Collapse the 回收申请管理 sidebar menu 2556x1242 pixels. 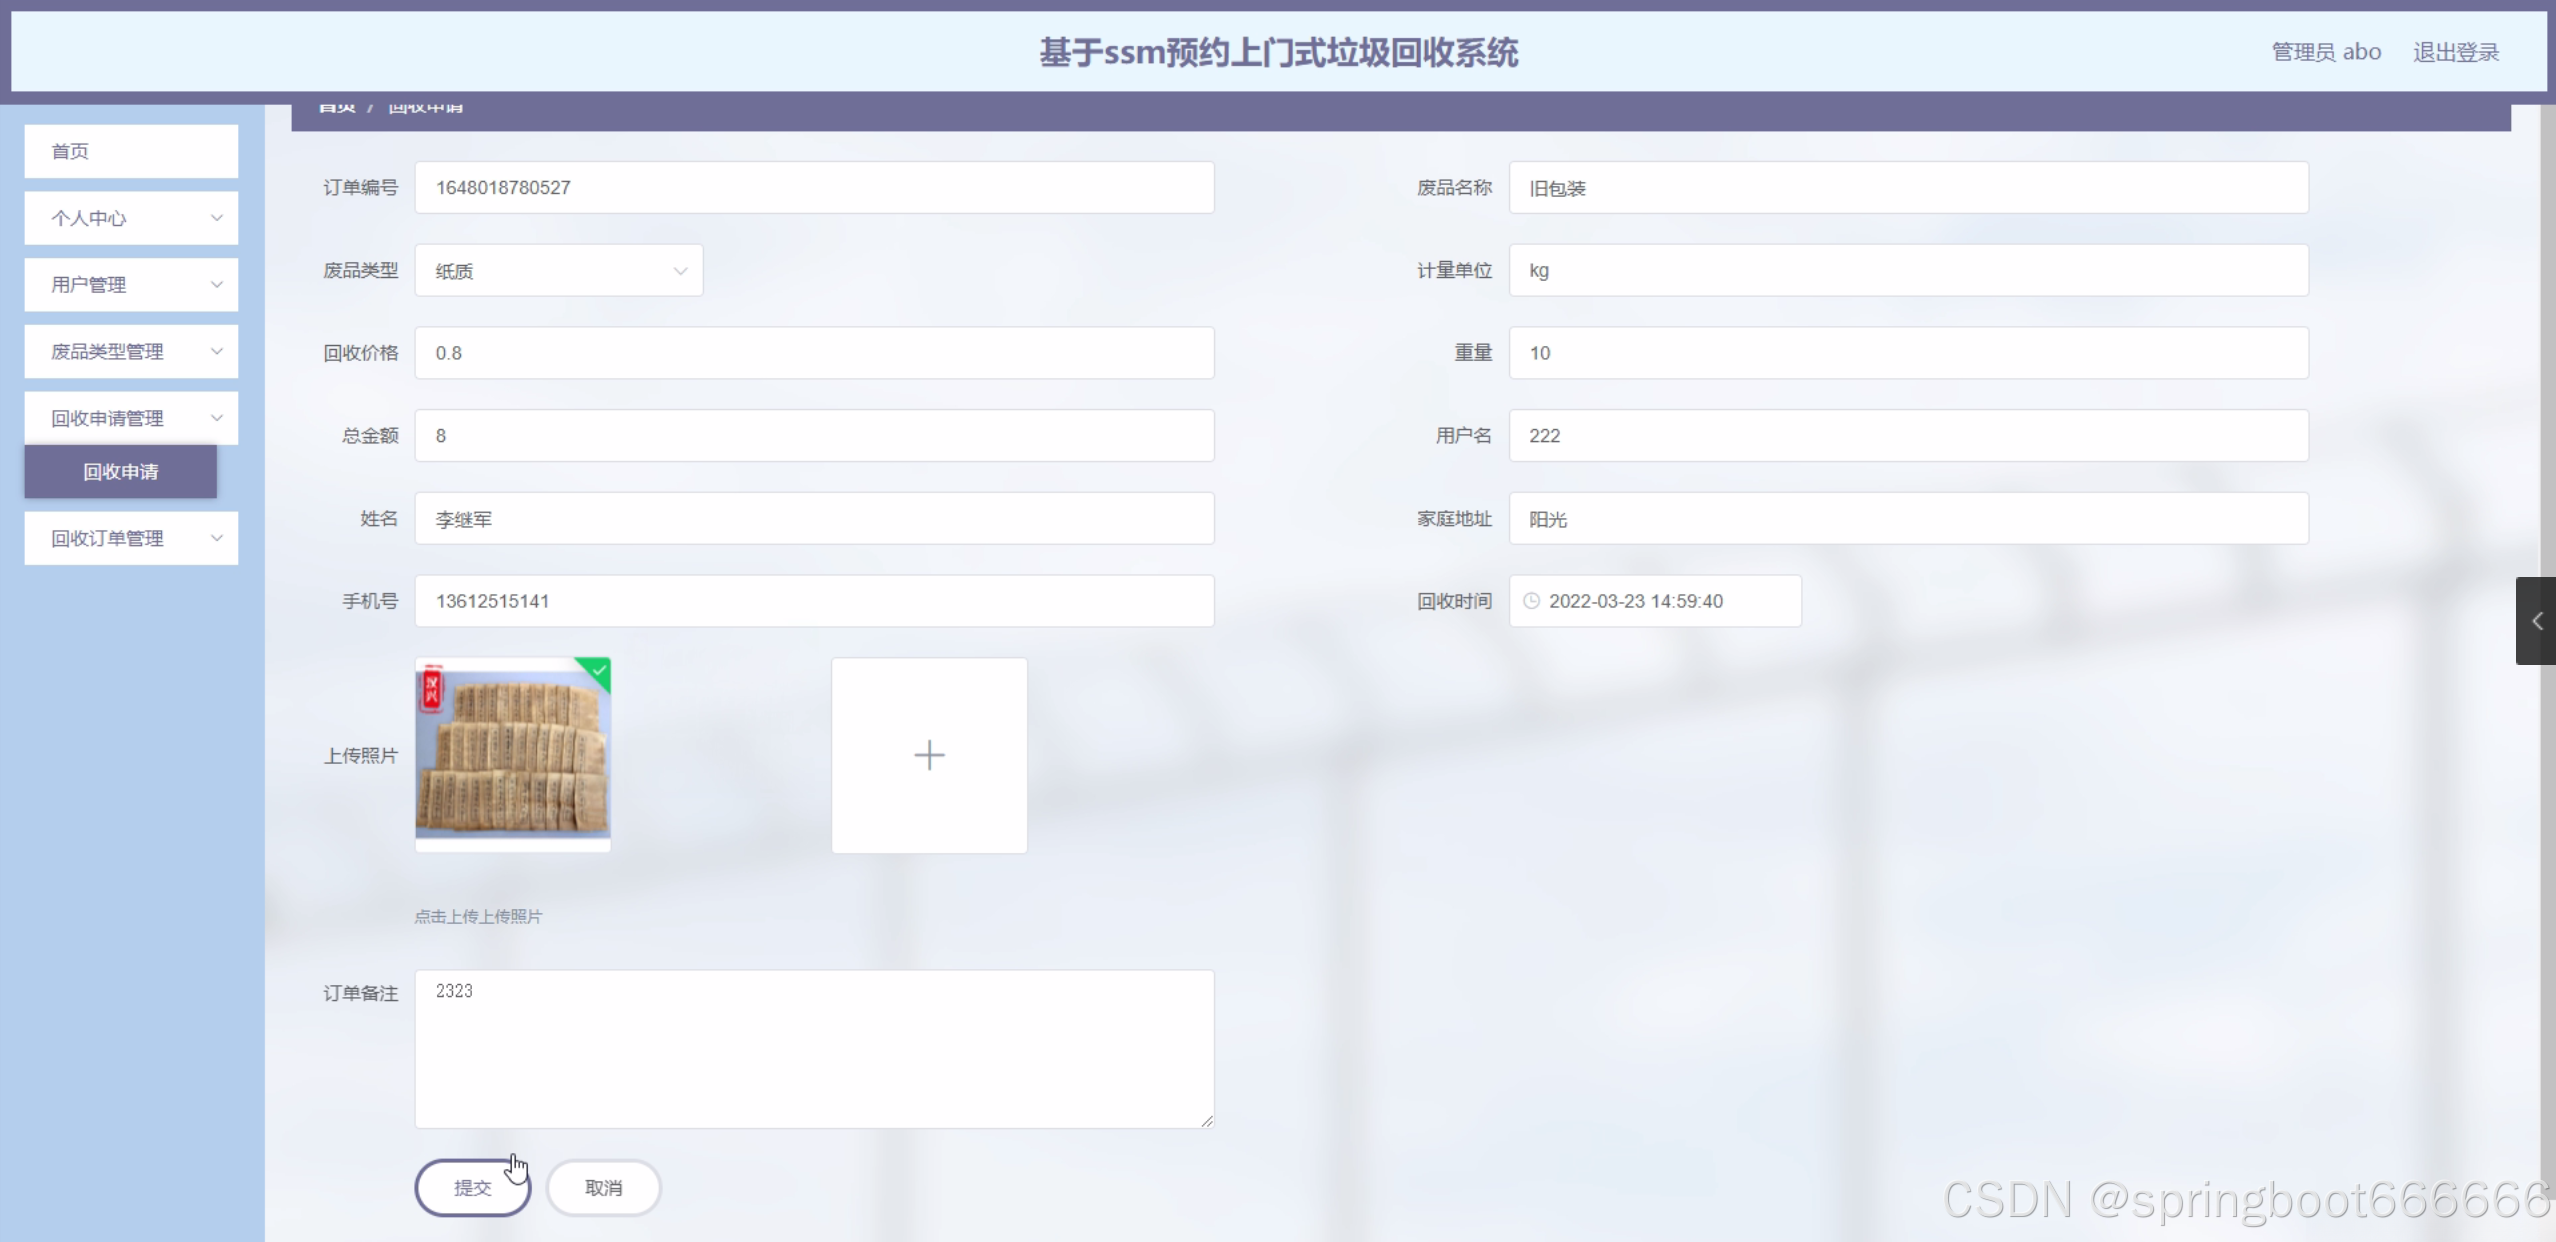point(131,418)
